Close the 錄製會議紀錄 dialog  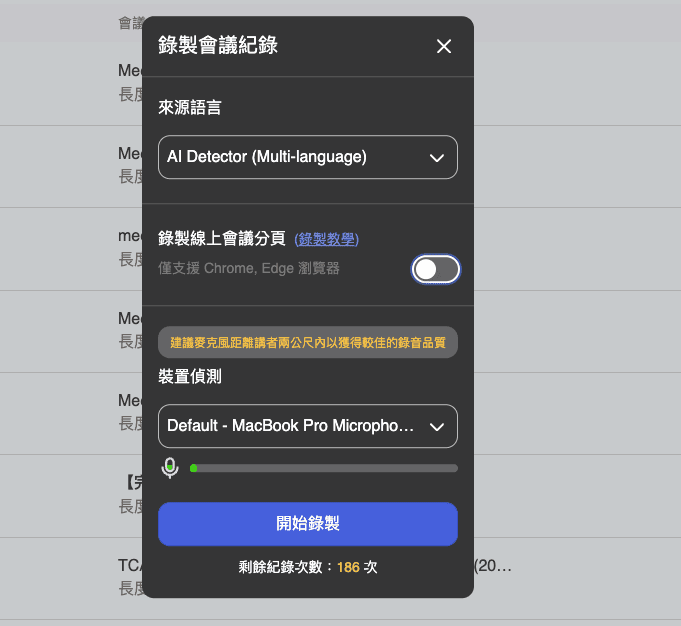(x=444, y=46)
